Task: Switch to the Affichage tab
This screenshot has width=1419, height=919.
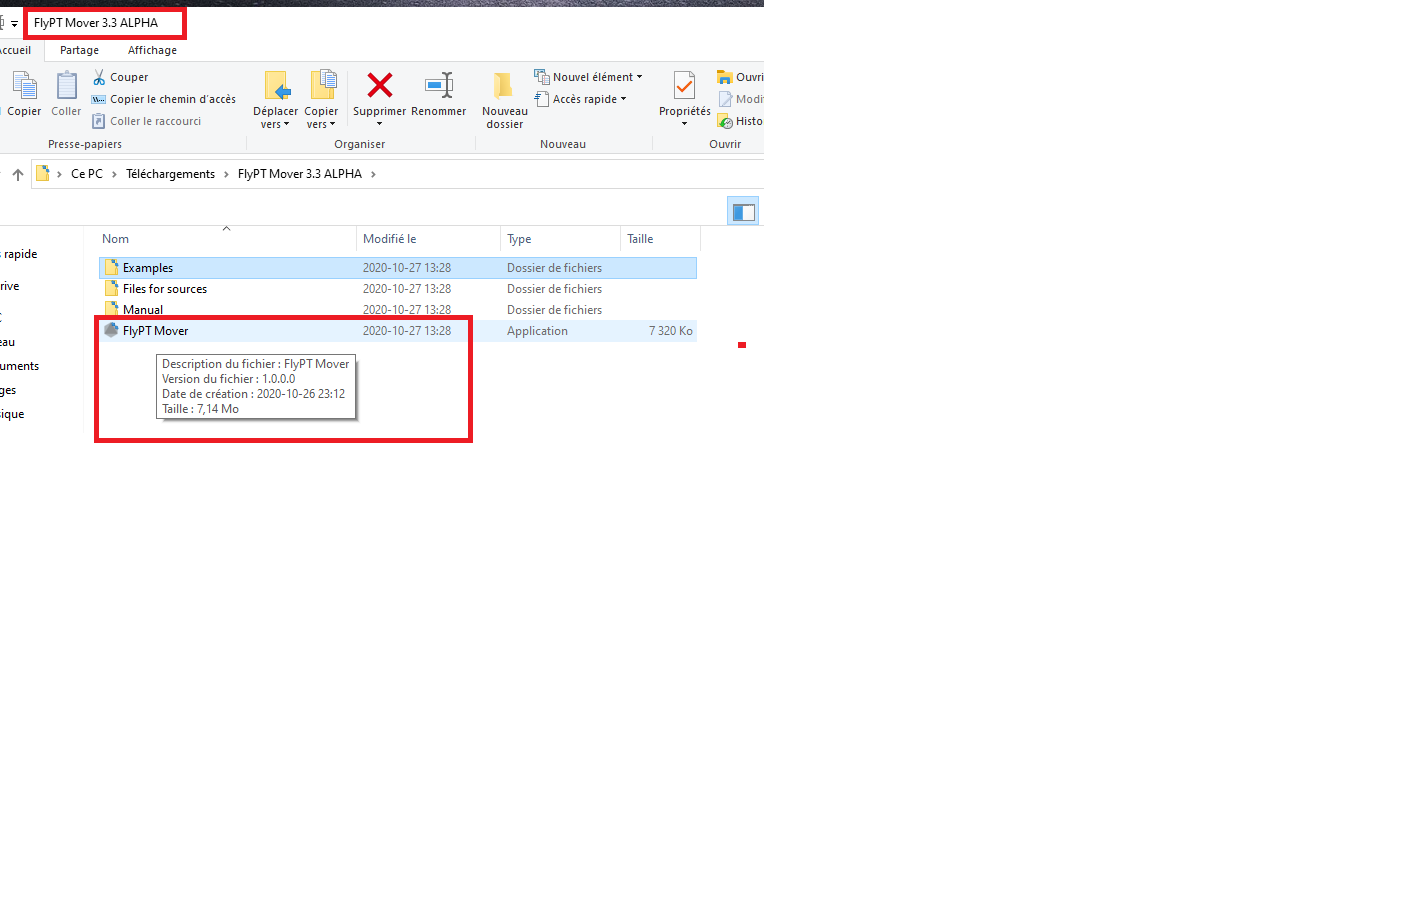Action: (152, 50)
